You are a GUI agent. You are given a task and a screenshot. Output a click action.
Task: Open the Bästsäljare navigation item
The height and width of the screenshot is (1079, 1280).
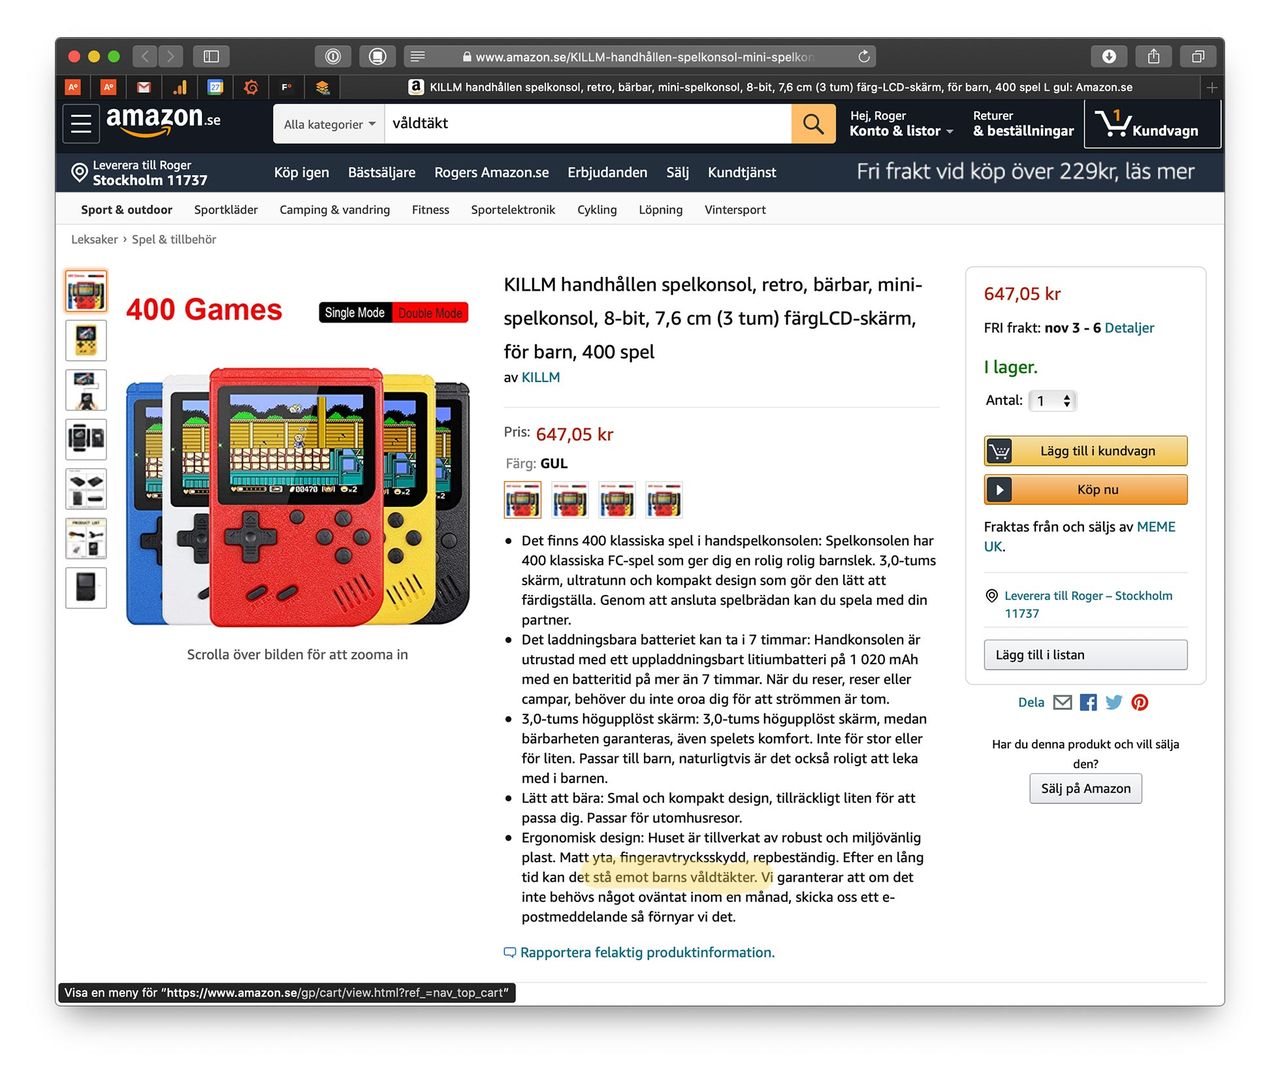[x=381, y=172]
